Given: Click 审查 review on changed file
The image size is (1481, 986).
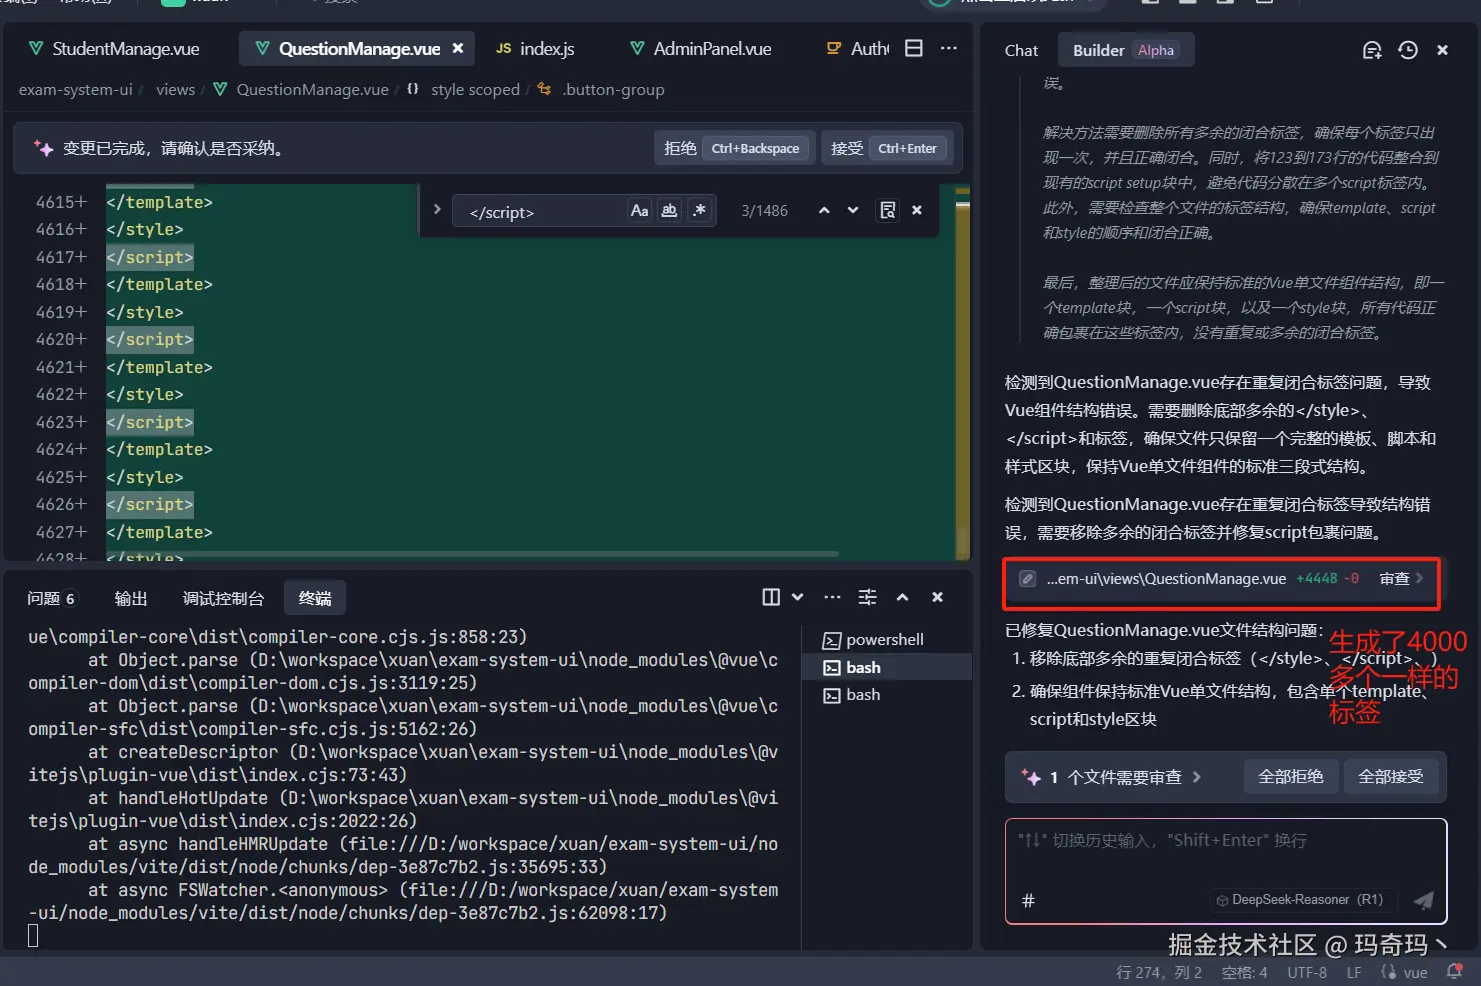Looking at the screenshot, I should coord(1401,579).
